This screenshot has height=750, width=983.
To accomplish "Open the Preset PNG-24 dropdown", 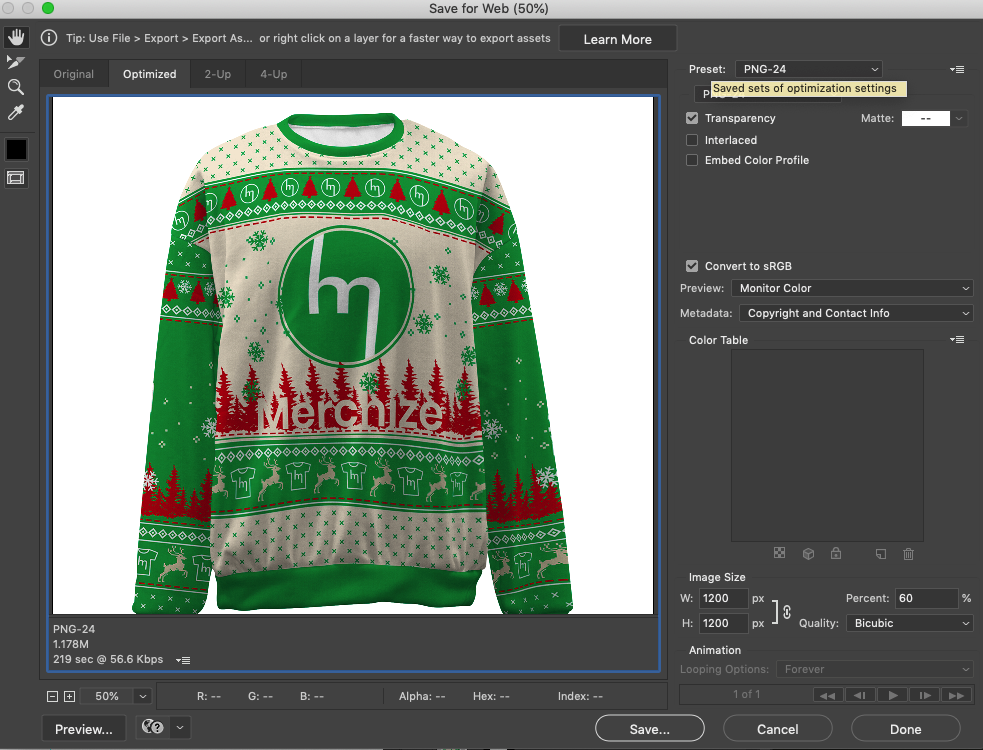I will [809, 69].
